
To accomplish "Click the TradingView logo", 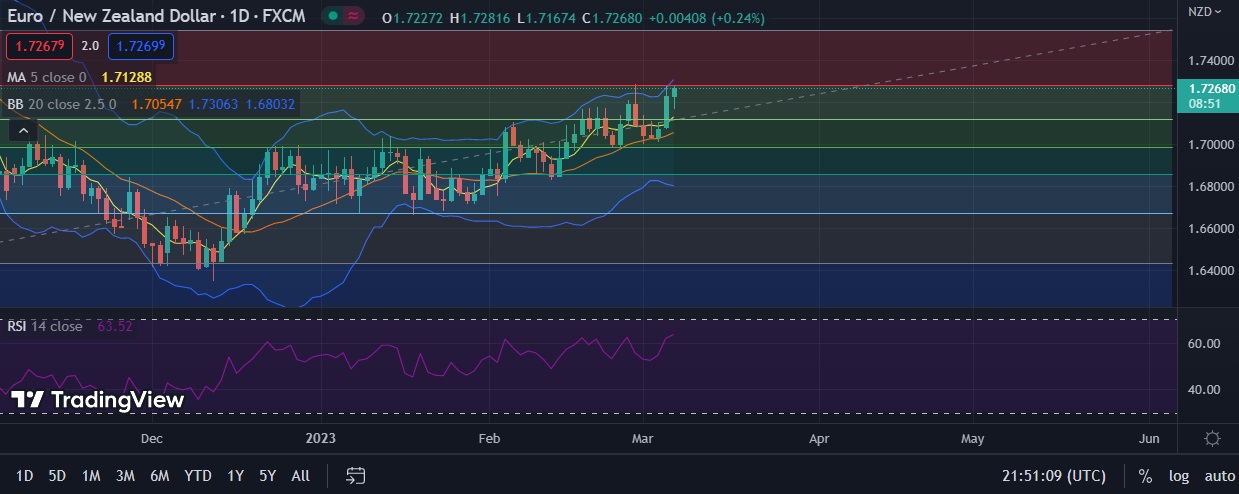I will 98,400.
